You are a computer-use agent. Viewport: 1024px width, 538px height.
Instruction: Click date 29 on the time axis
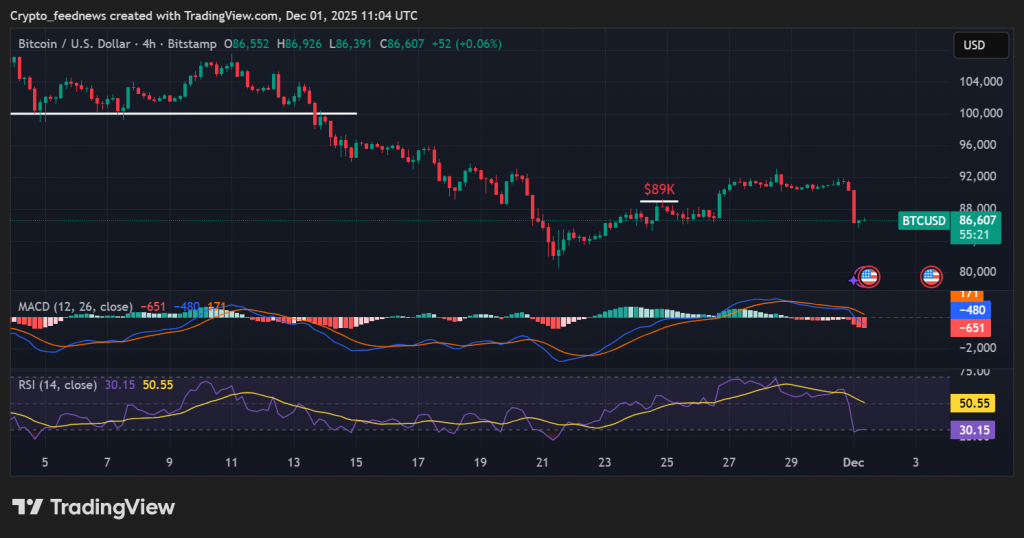791,463
